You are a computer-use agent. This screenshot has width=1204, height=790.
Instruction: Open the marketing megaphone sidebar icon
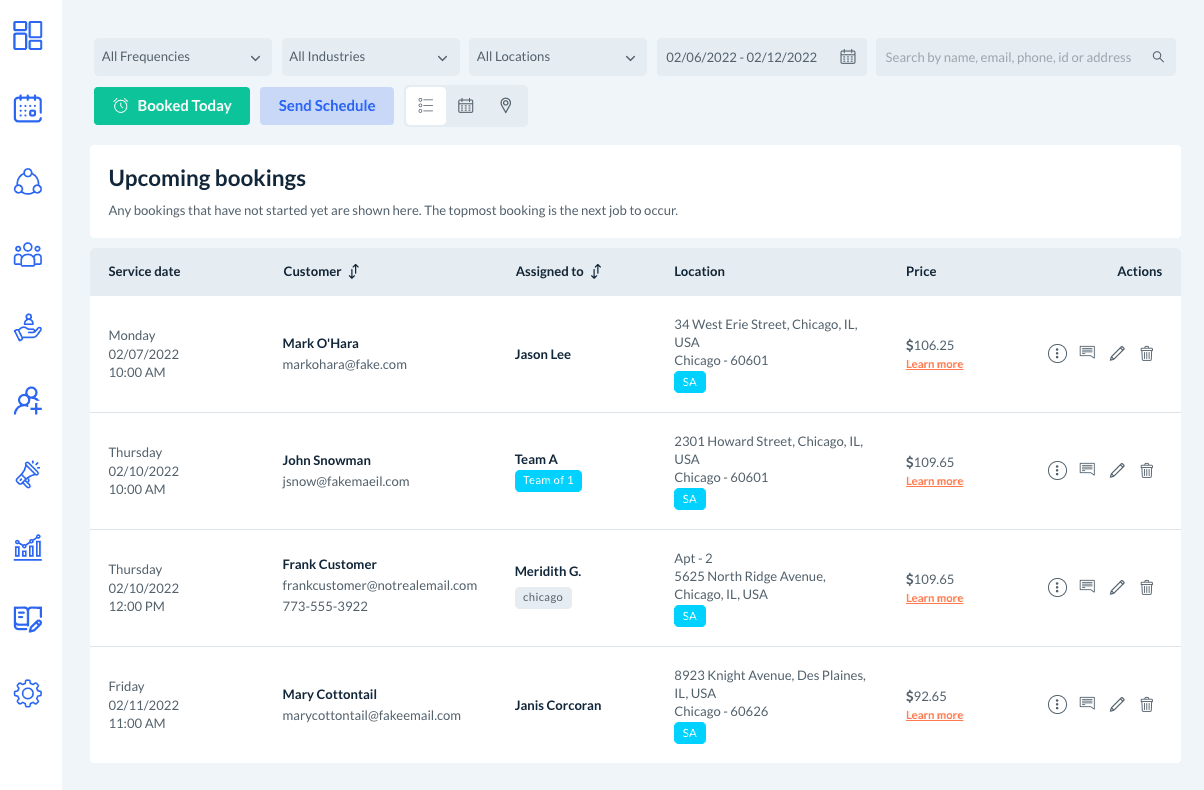(x=28, y=474)
